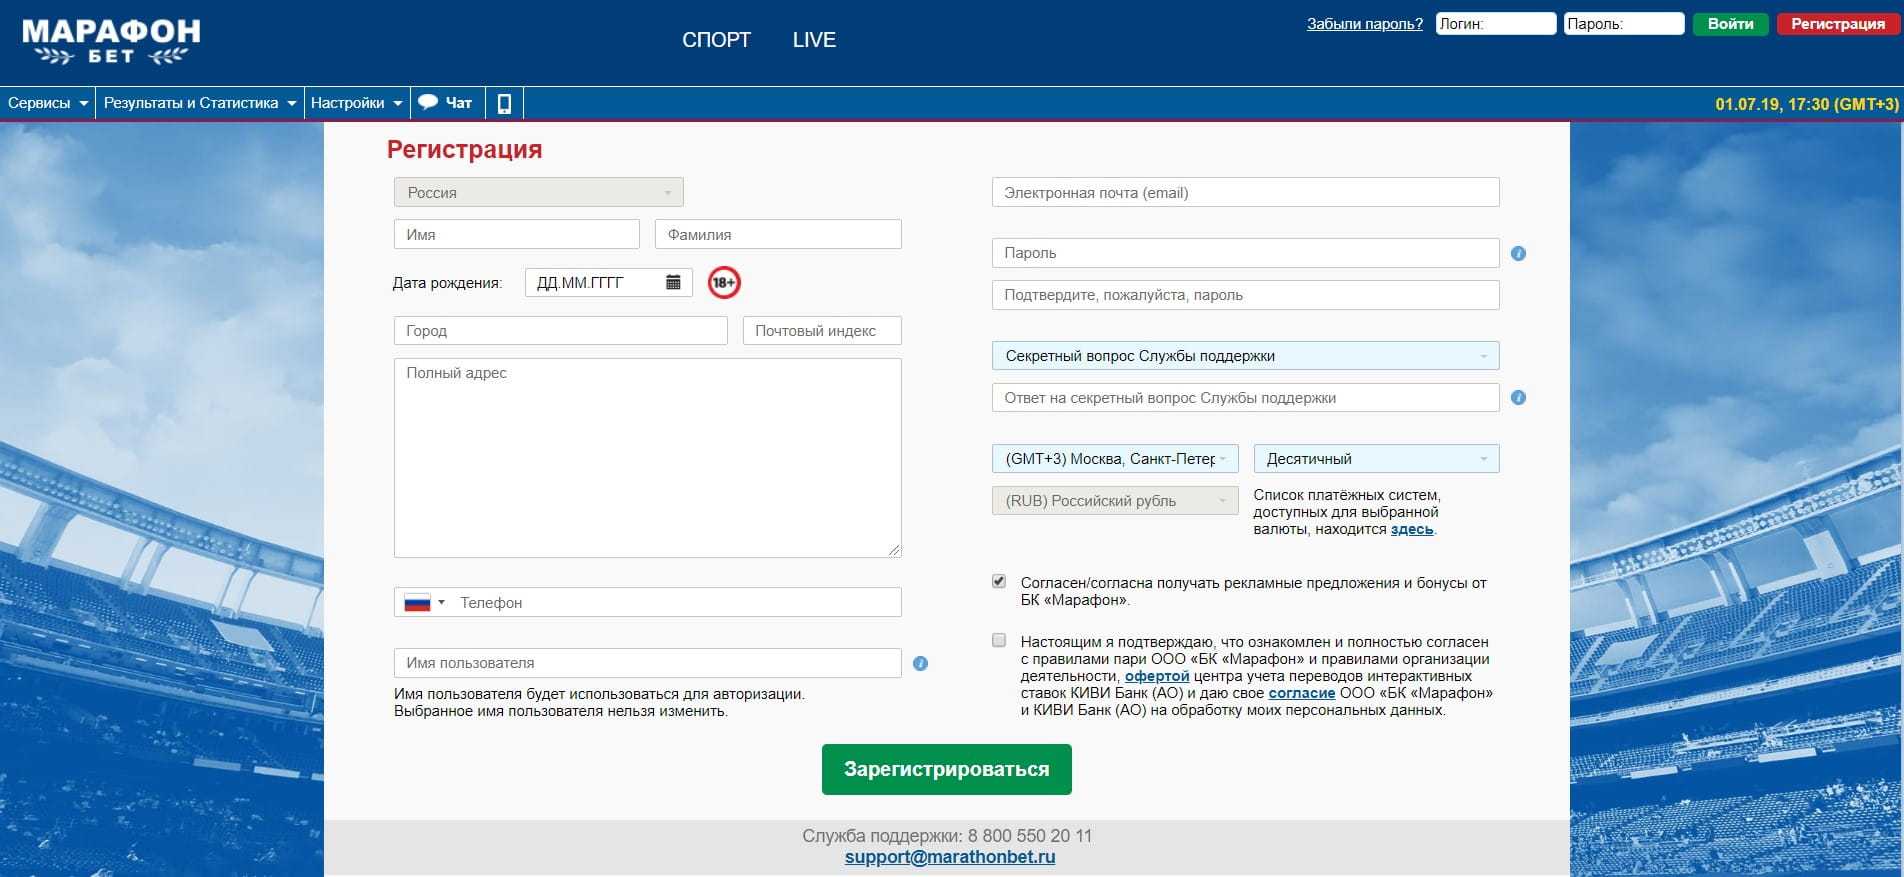Screen dimensions: 1904x877
Task: Expand the secret question dropdown
Action: click(x=1245, y=356)
